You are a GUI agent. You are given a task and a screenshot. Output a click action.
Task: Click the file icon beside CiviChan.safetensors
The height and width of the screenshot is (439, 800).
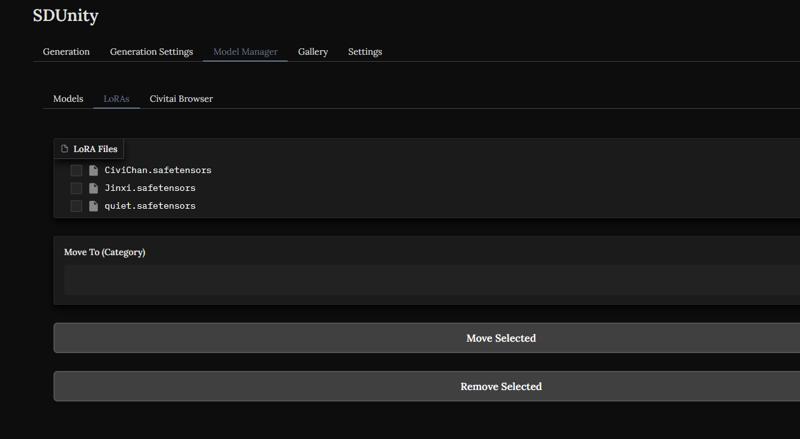[93, 170]
